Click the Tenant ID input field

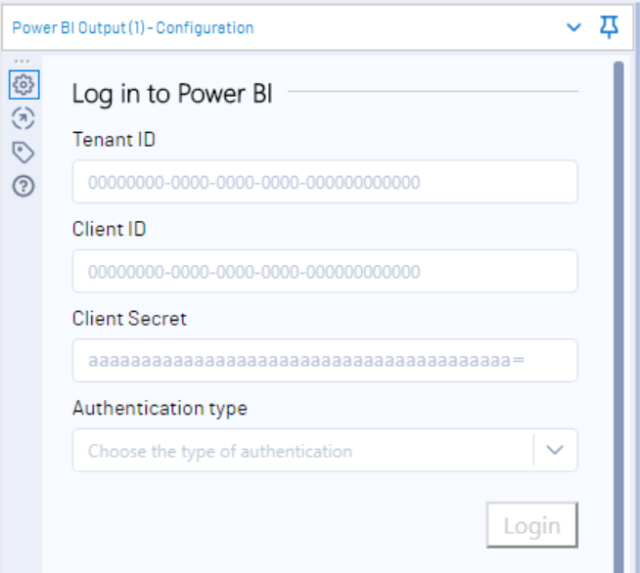(x=325, y=182)
